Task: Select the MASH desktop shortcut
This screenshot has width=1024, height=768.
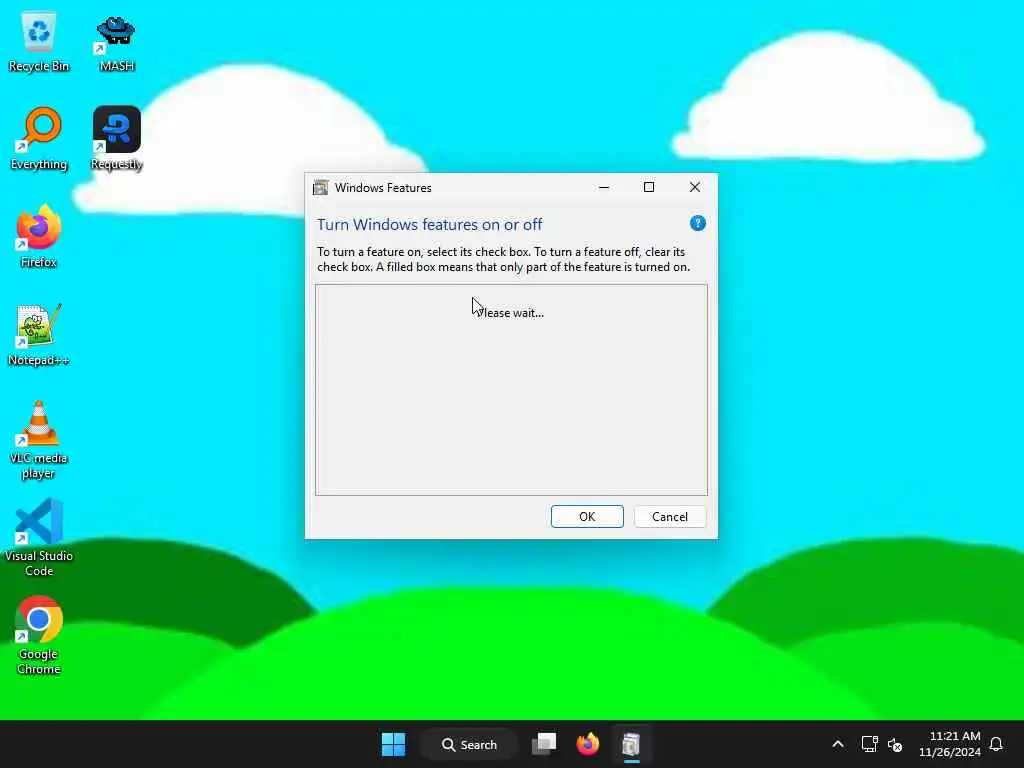Action: 116,41
